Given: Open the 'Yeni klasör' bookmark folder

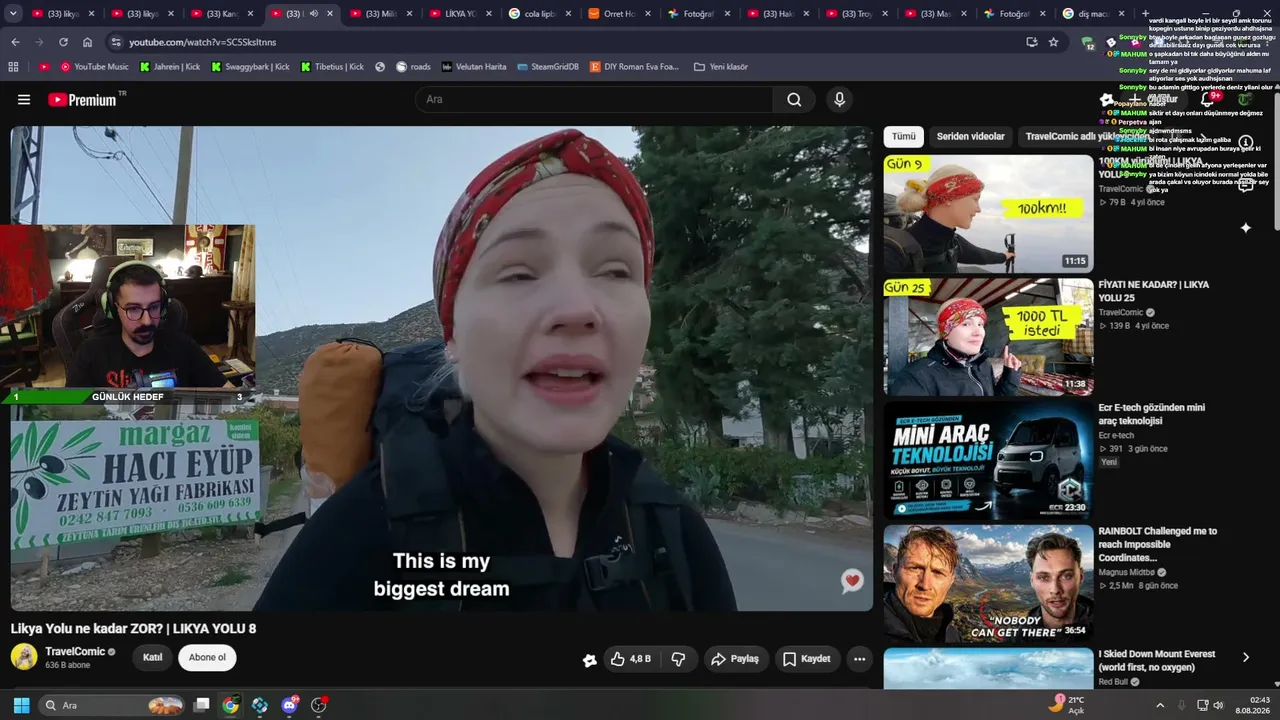Looking at the screenshot, I should (x=720, y=67).
